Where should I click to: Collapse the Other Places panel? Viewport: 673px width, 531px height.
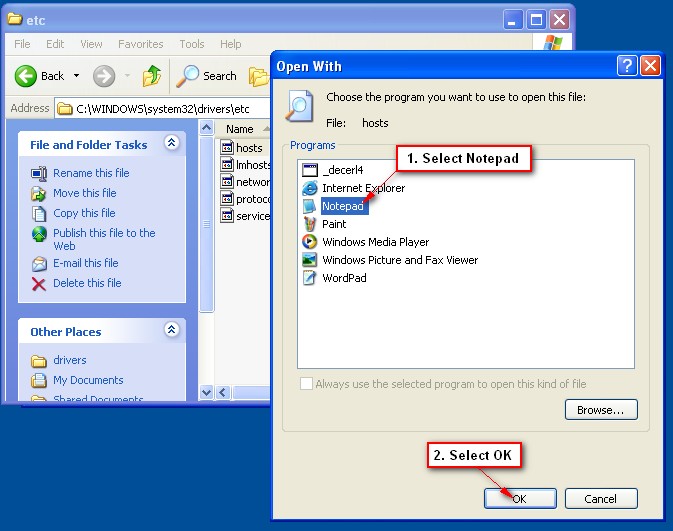point(172,329)
